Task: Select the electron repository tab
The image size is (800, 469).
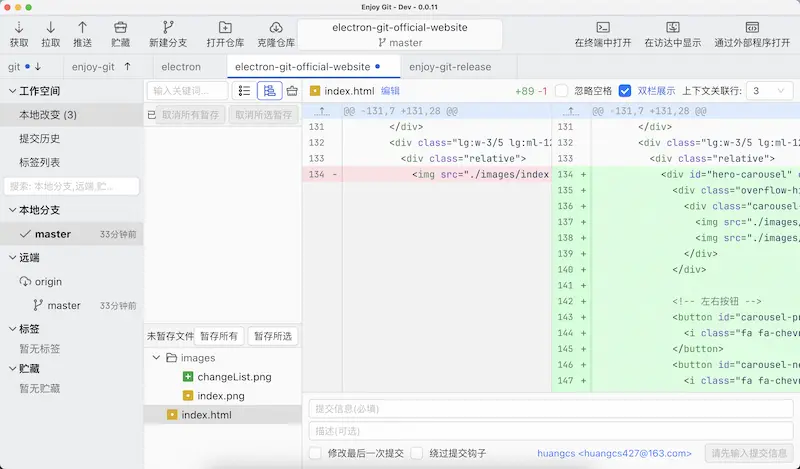Action: 181,67
